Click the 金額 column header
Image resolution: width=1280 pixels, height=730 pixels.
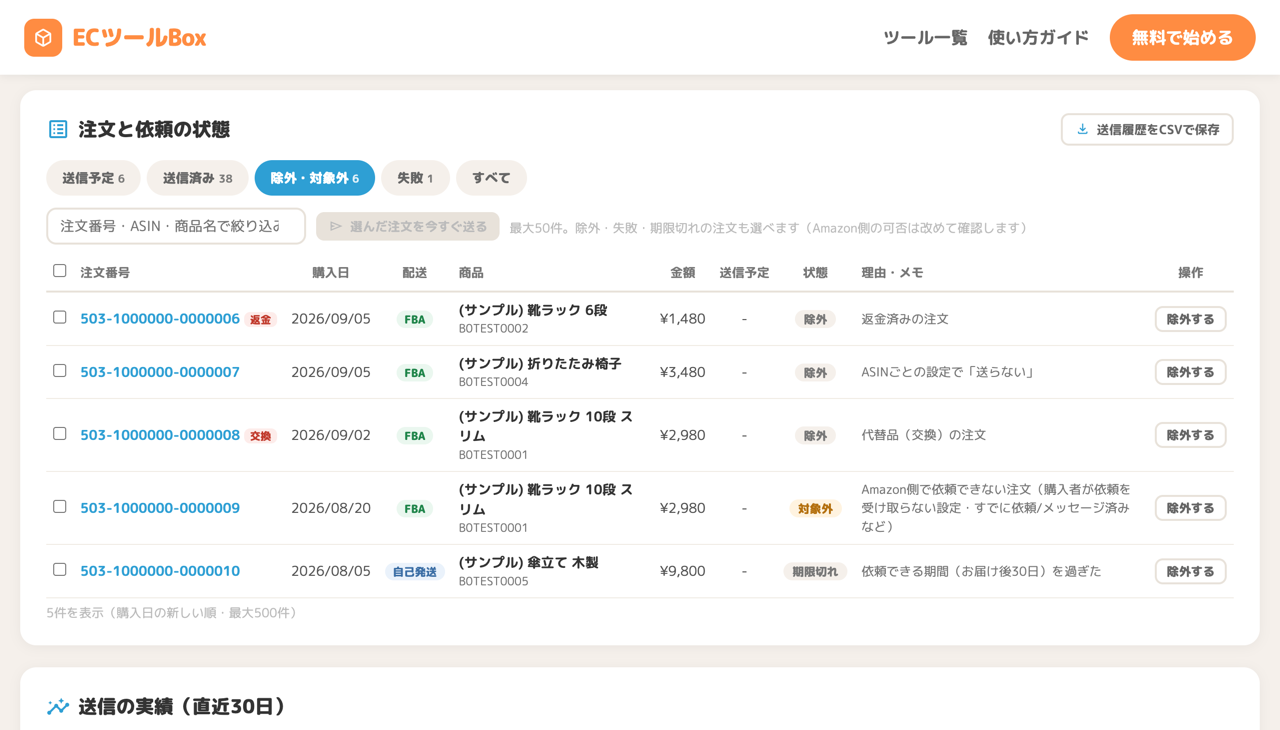(x=683, y=272)
